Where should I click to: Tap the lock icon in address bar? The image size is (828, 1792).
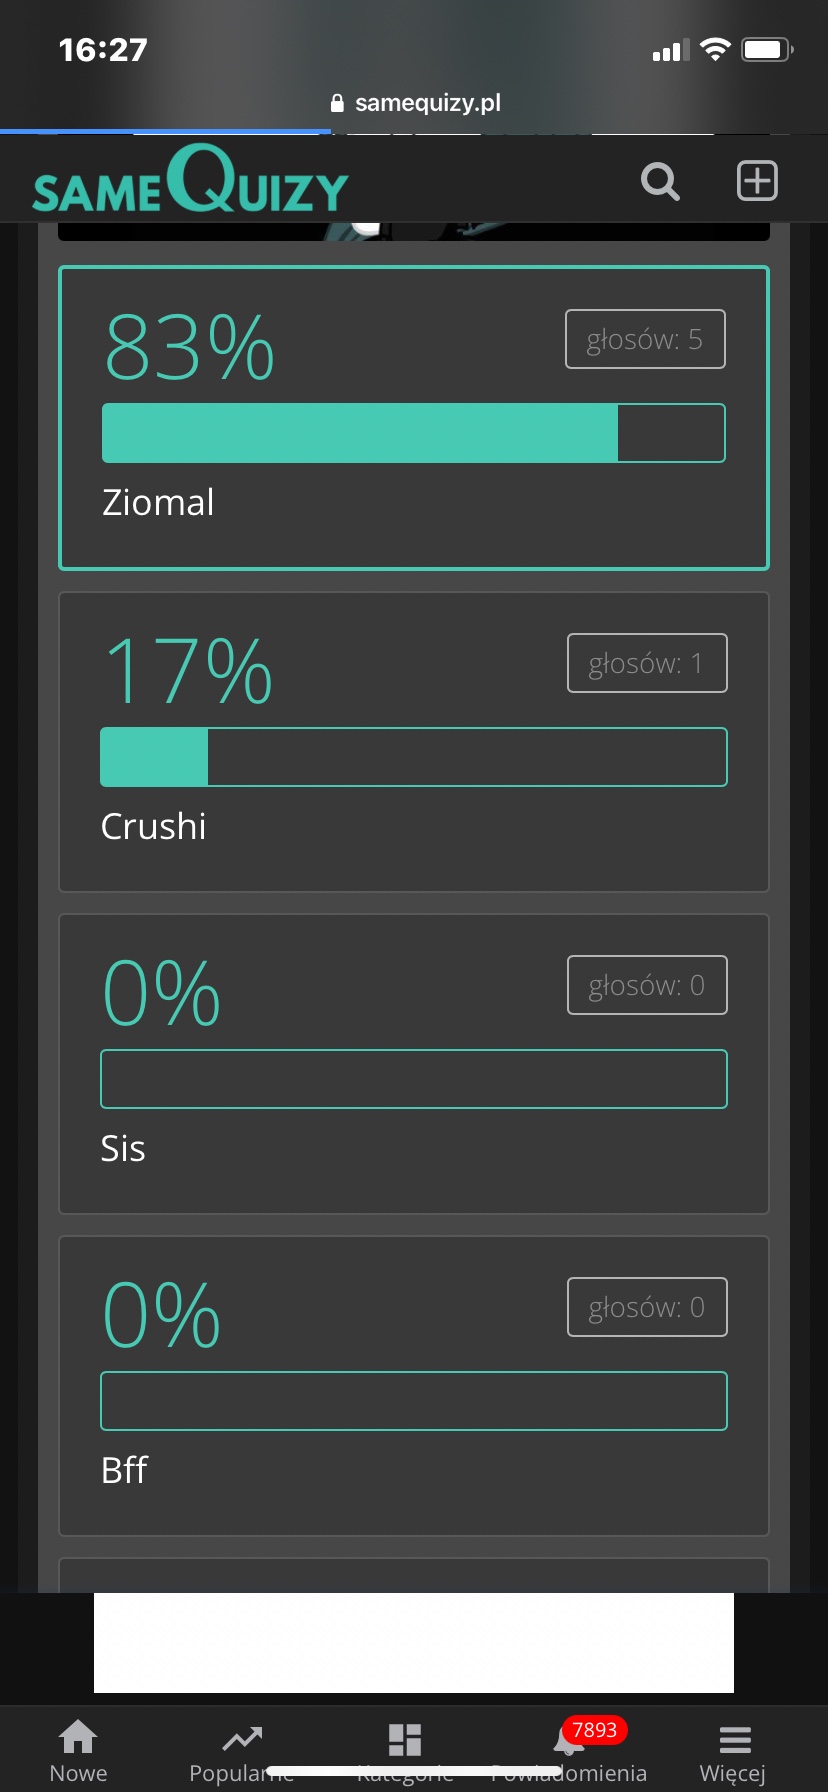337,103
